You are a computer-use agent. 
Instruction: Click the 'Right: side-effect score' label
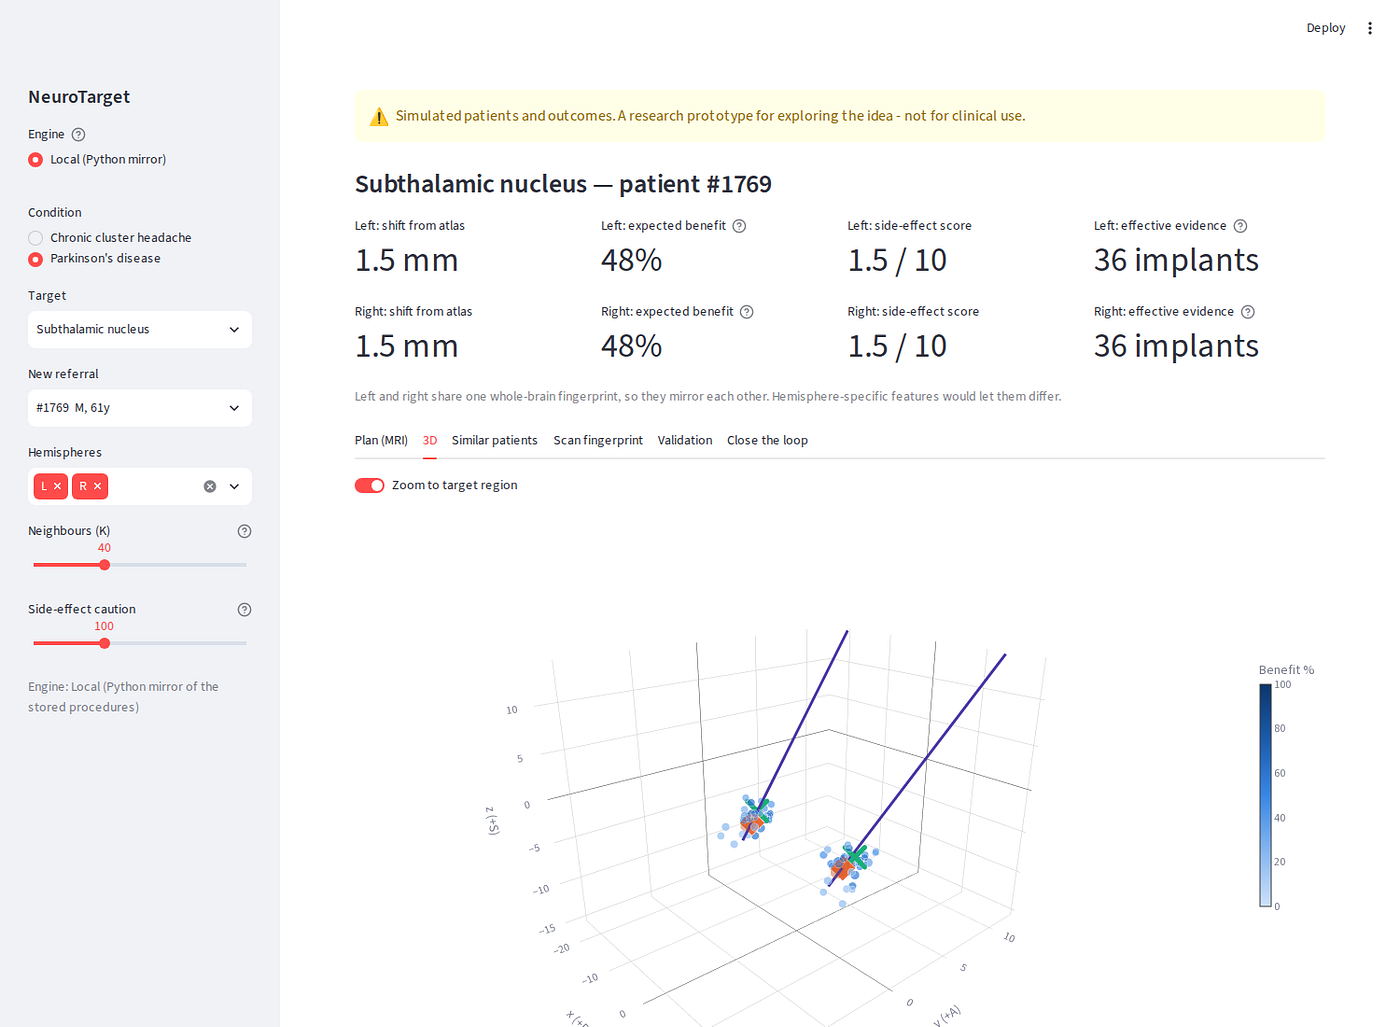click(913, 312)
